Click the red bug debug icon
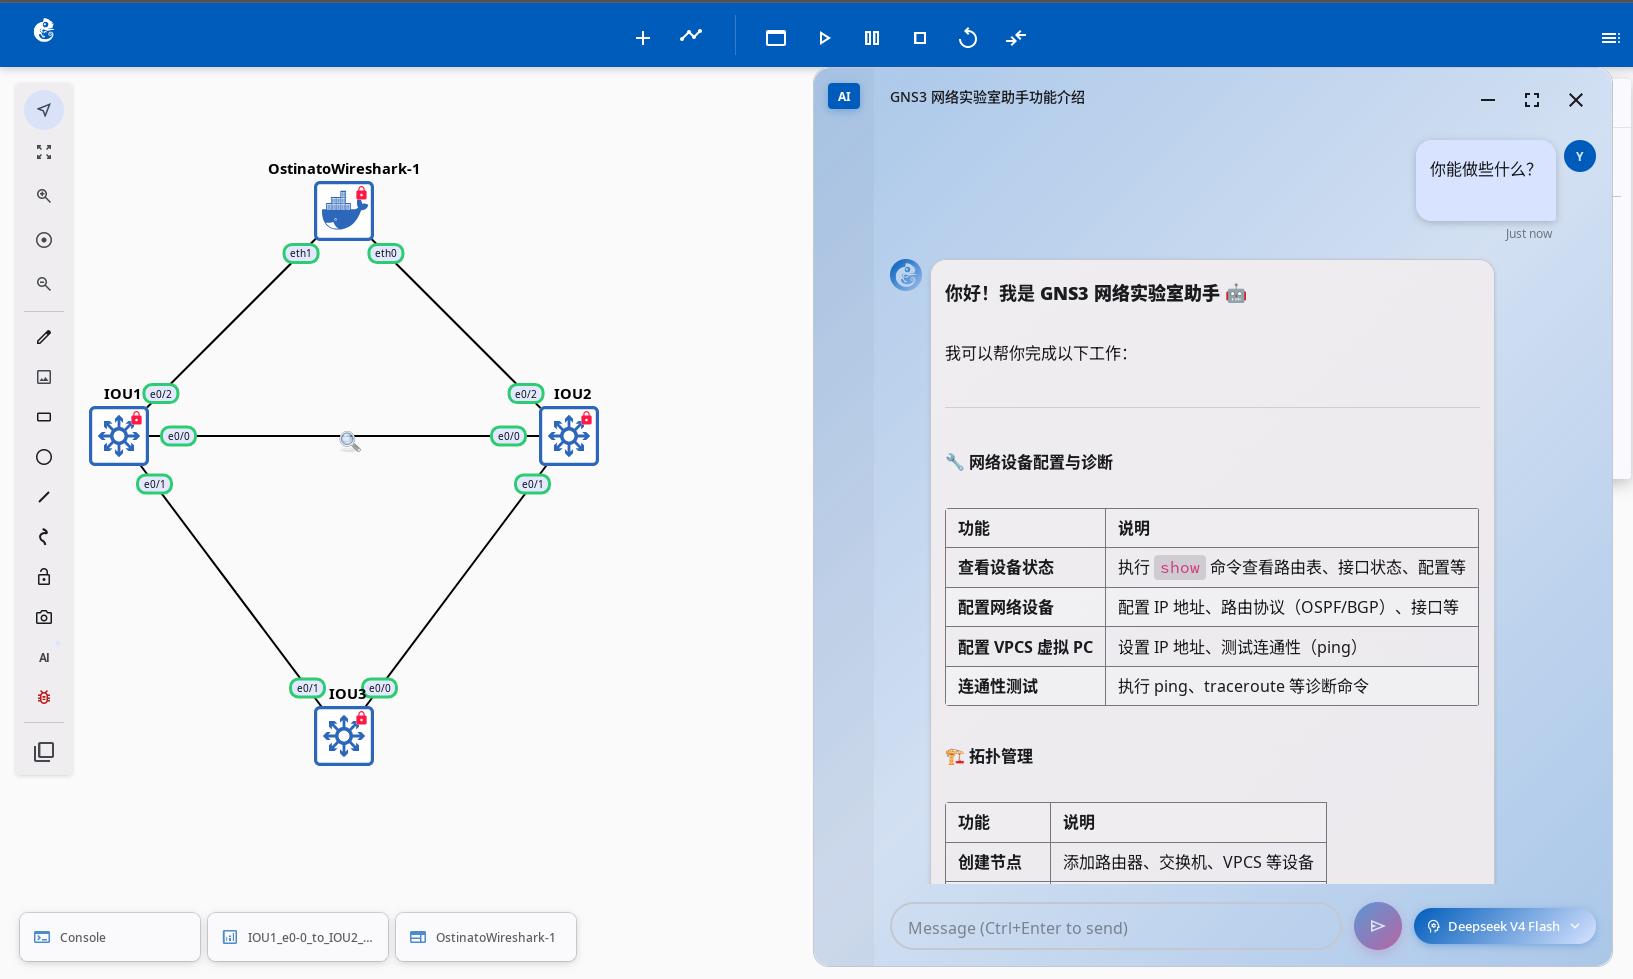This screenshot has width=1633, height=979. point(44,697)
